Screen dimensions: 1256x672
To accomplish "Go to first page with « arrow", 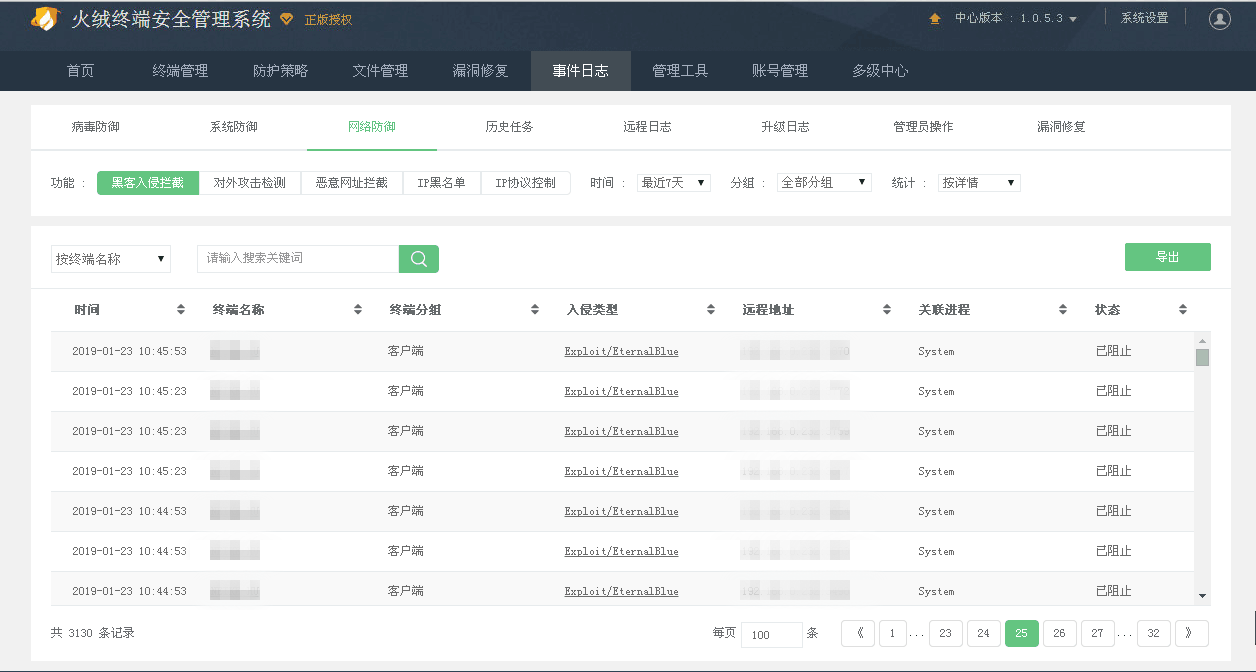I will [x=859, y=633].
